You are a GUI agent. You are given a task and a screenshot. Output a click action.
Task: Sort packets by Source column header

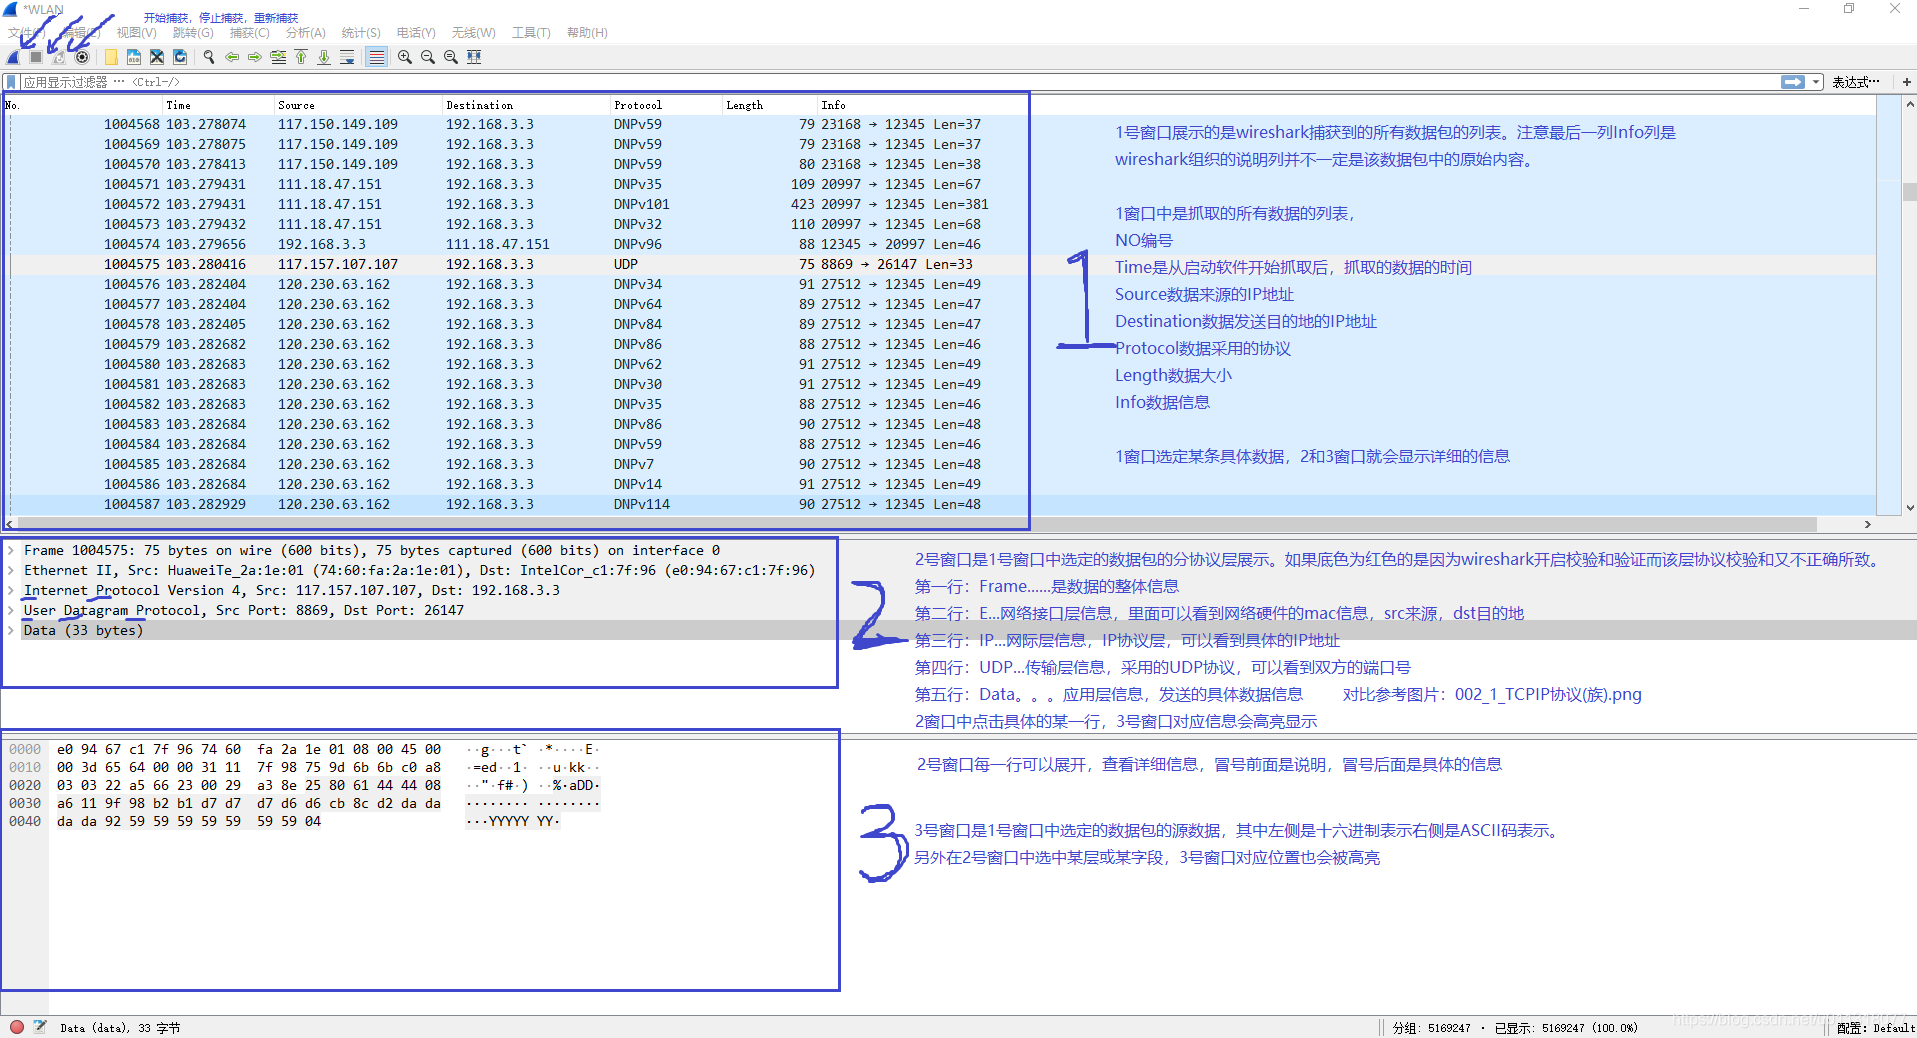click(x=359, y=105)
